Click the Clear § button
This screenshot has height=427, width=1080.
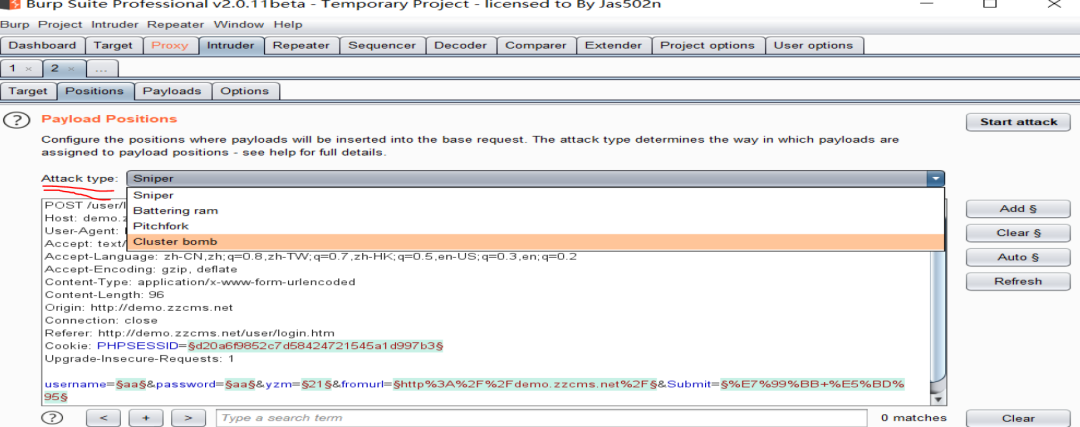pos(1018,233)
